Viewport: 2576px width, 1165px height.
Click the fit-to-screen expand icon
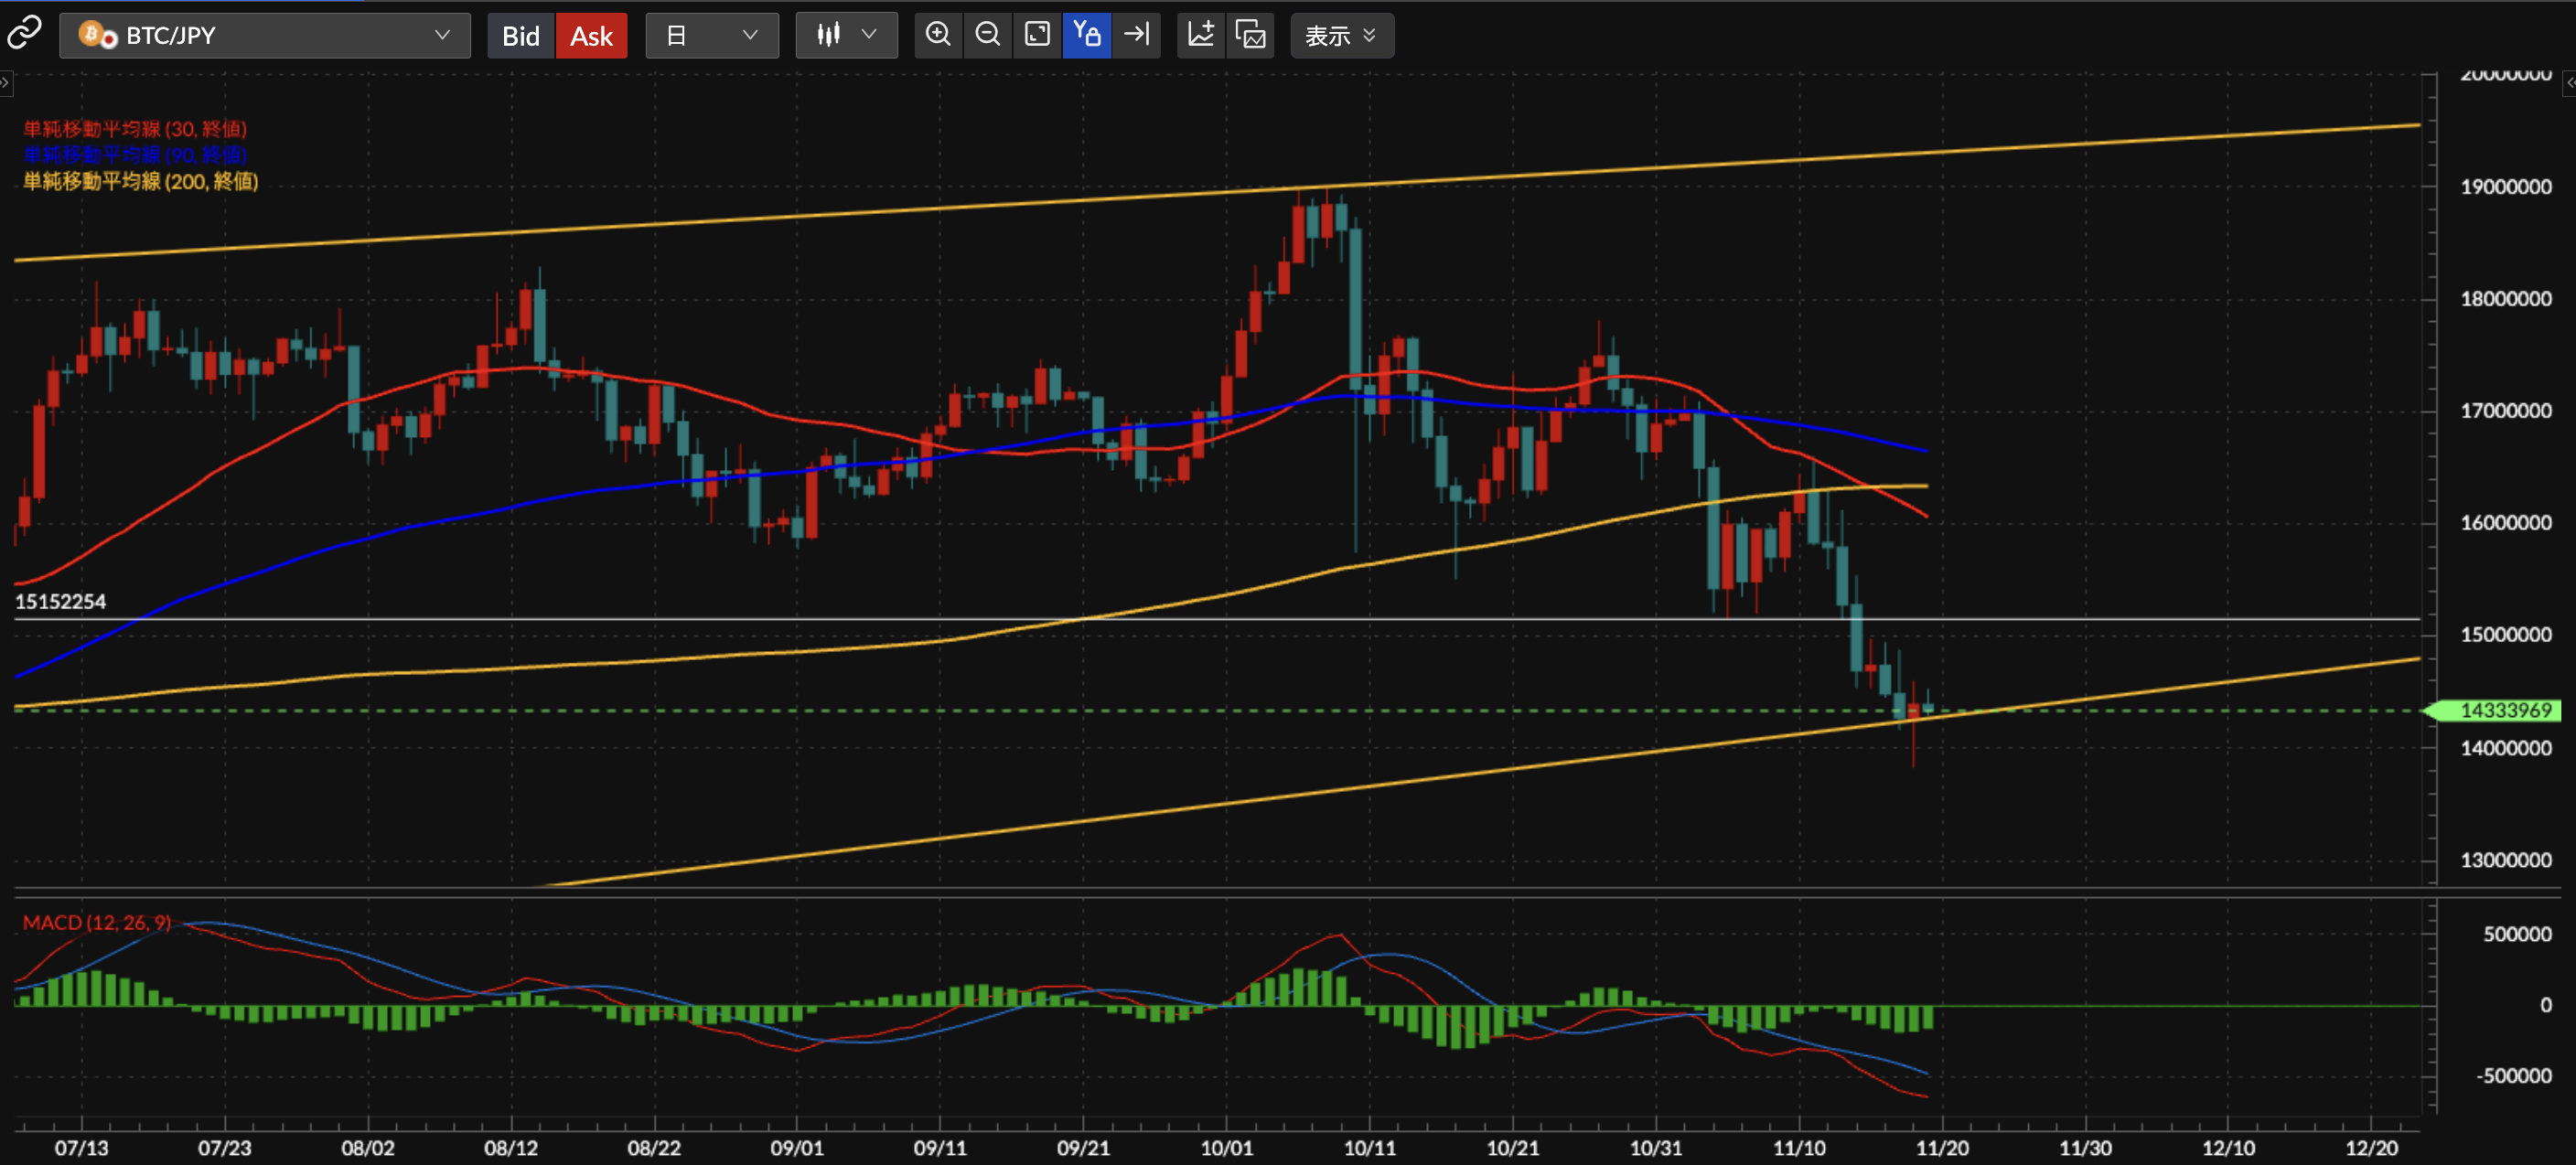pos(1037,35)
